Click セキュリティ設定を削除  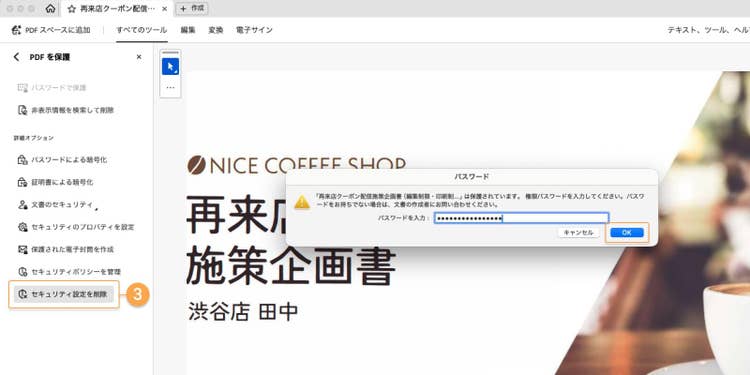[x=64, y=294]
